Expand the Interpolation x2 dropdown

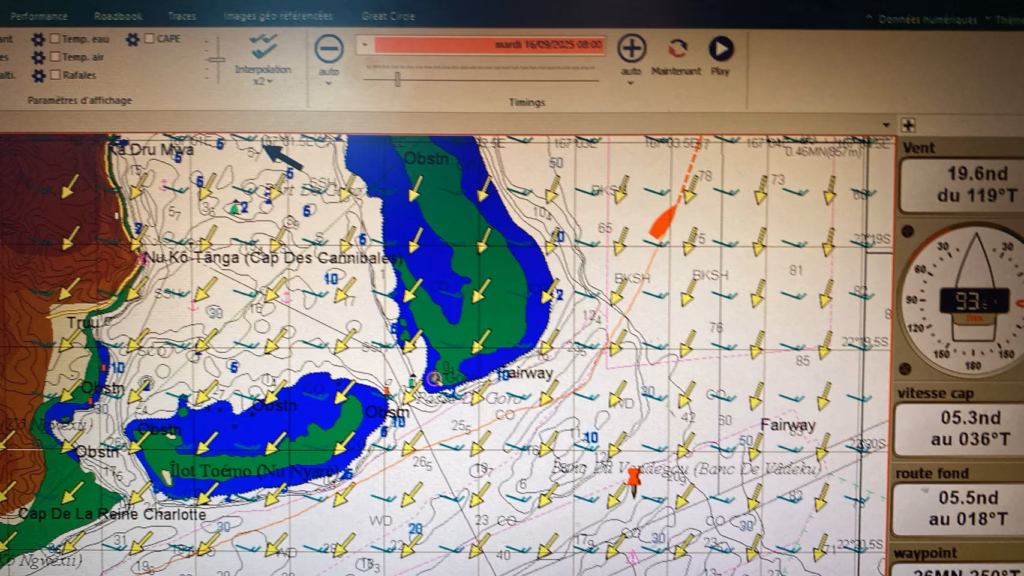click(263, 82)
